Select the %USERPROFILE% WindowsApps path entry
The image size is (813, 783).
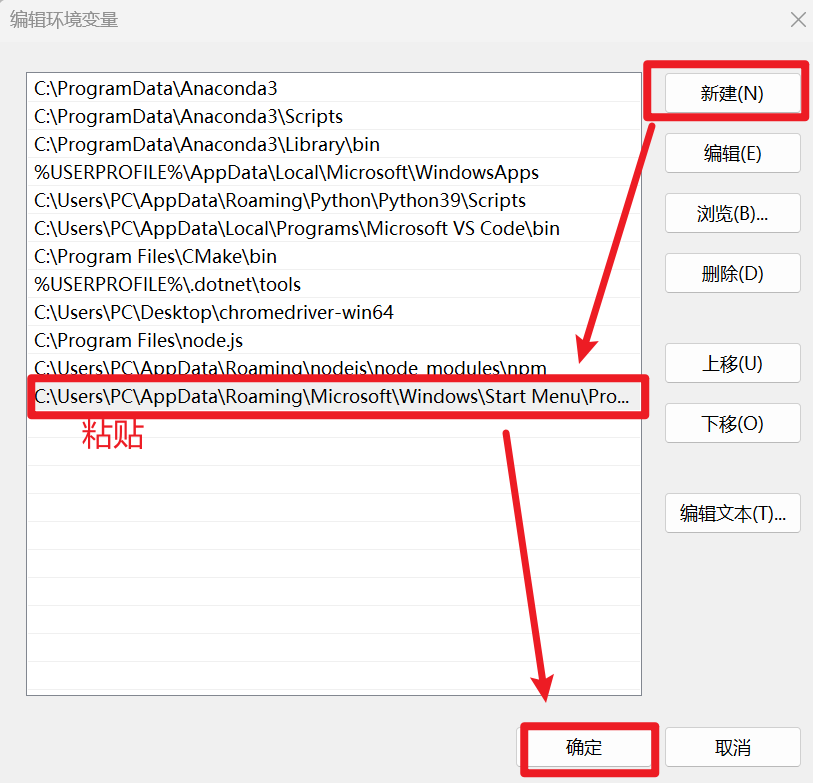(334, 172)
